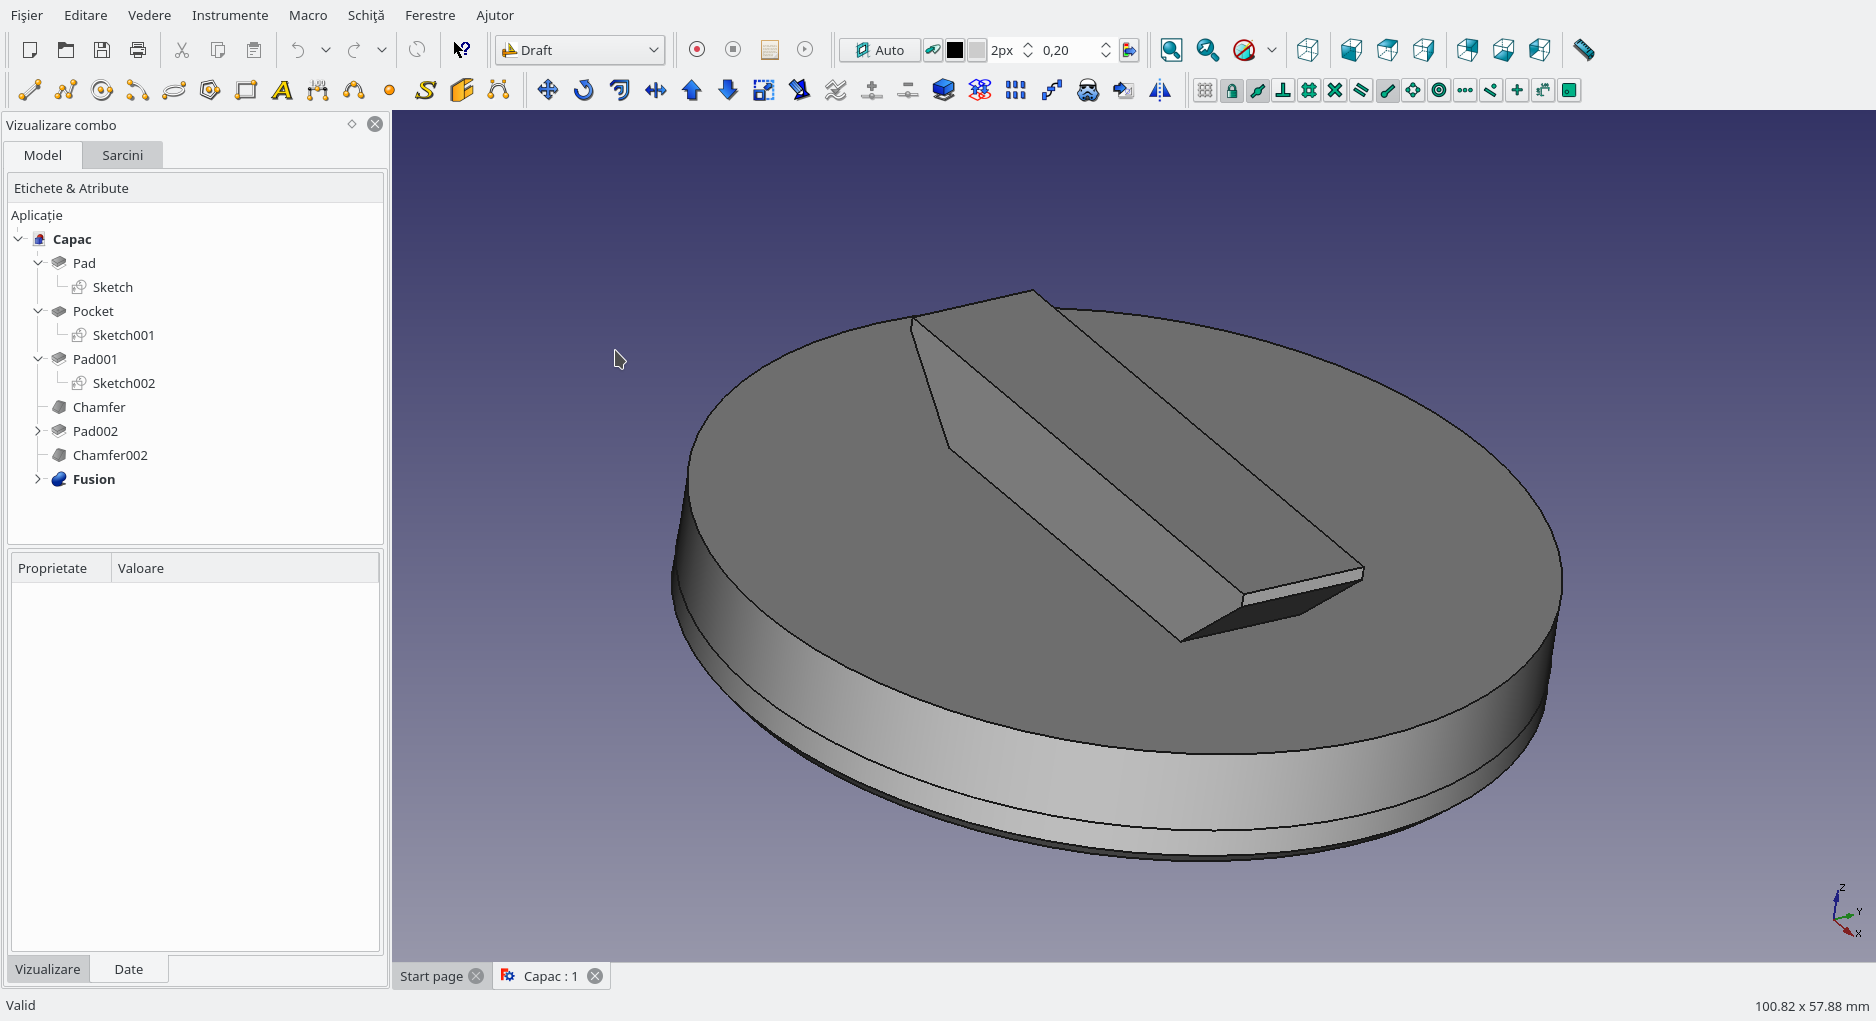1876x1021 pixels.
Task: Click the black line color swatch
Action: (955, 50)
